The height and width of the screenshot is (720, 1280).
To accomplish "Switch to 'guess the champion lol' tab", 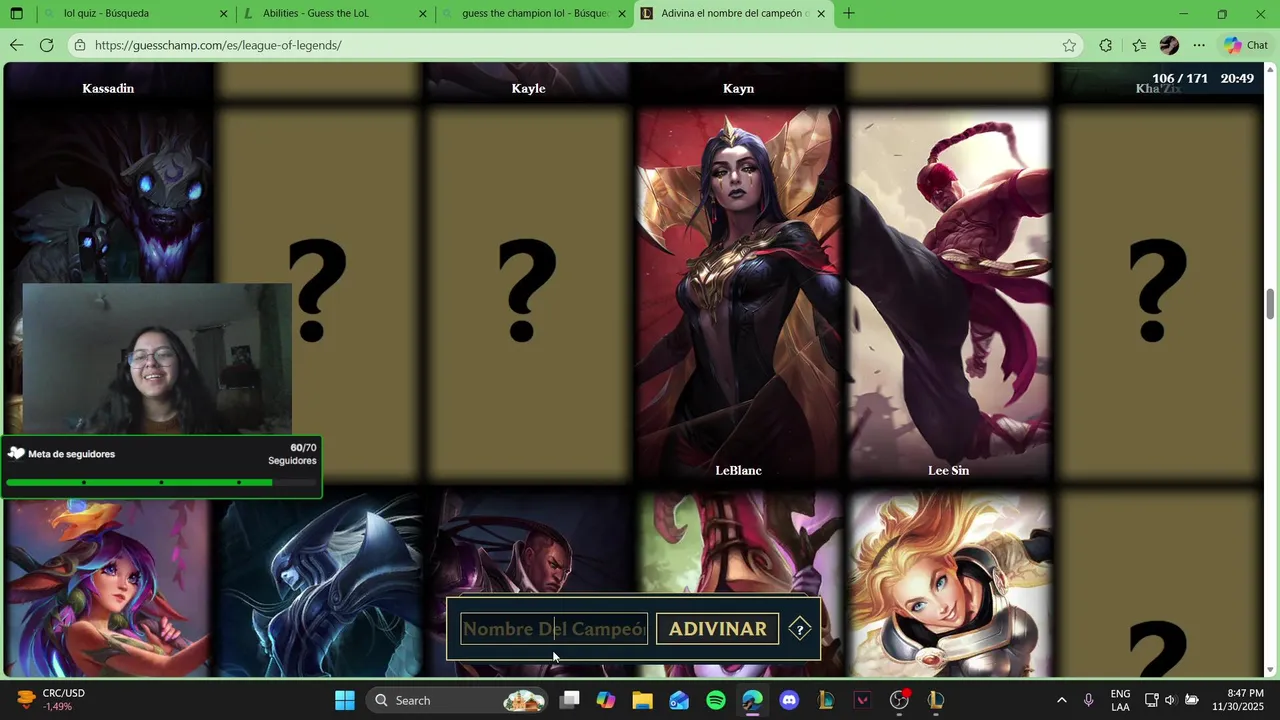I will pos(535,14).
